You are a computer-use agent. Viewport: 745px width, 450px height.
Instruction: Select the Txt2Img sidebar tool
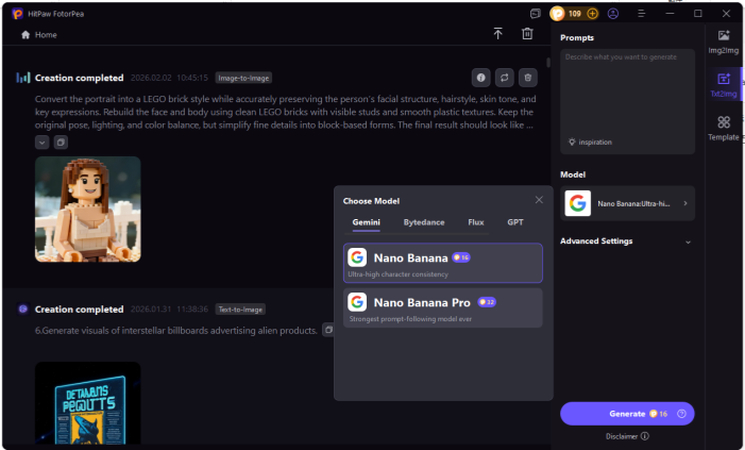tap(723, 86)
